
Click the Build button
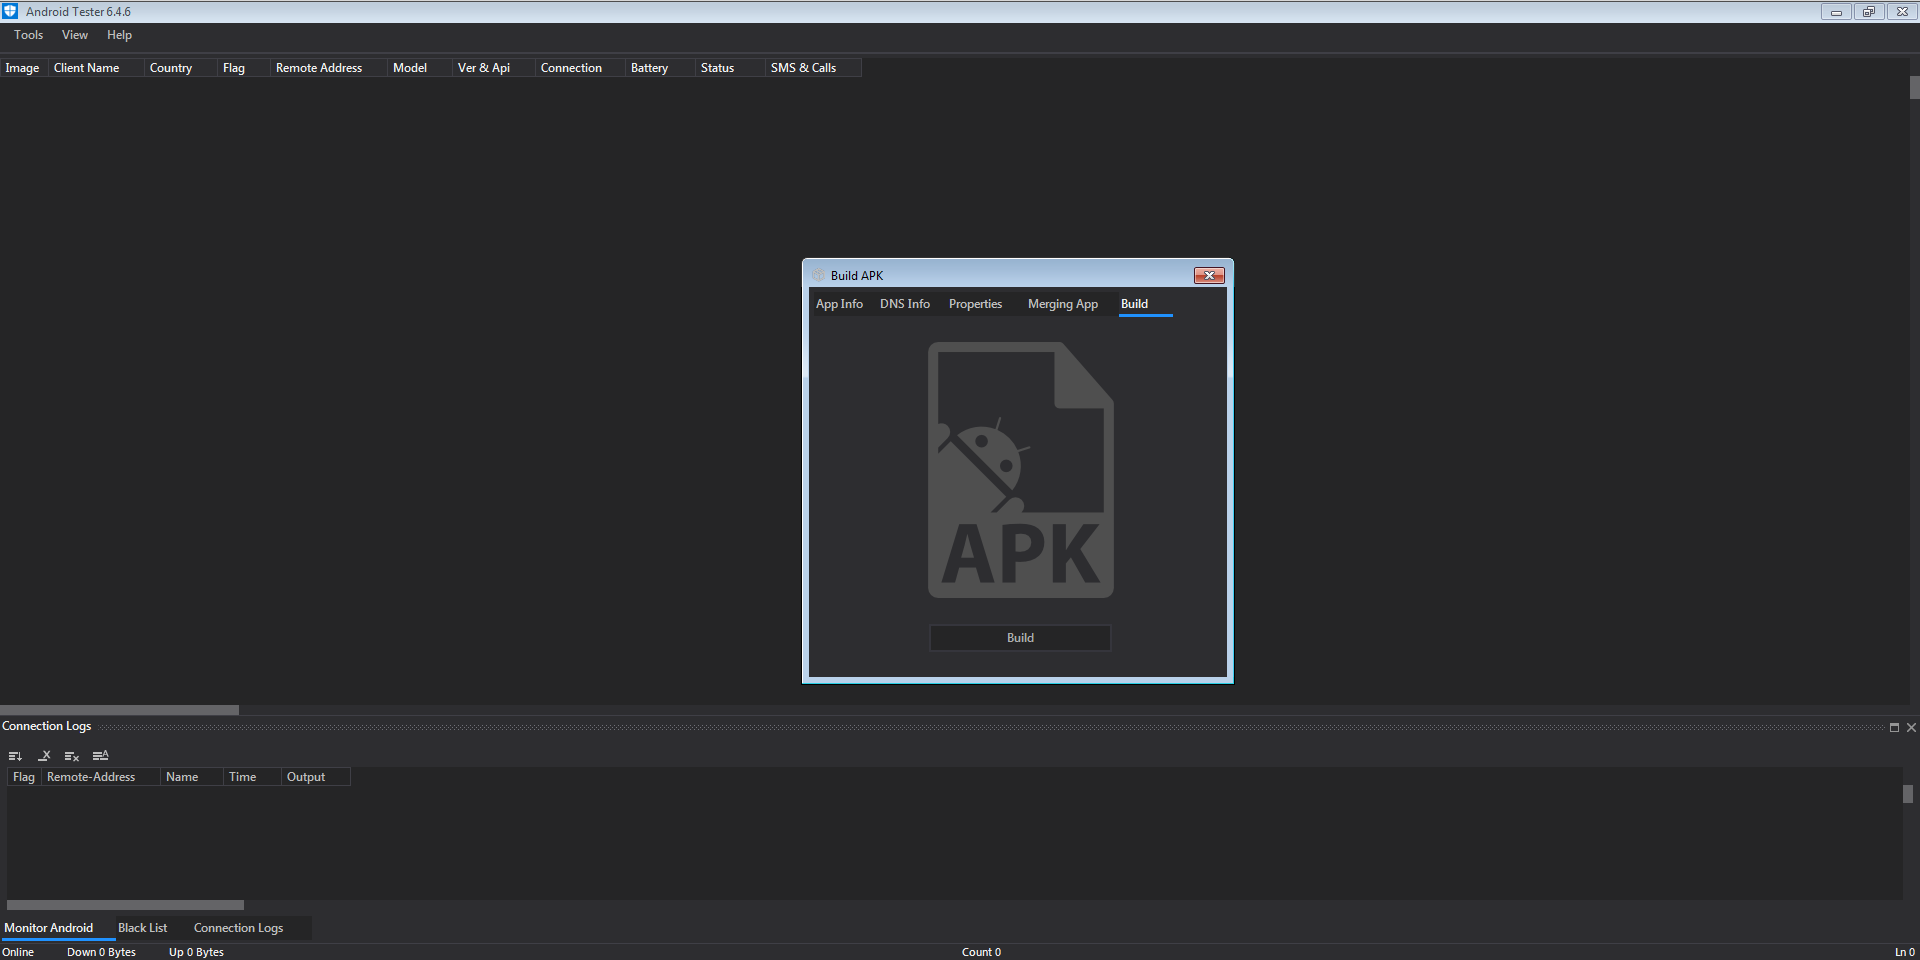click(1020, 638)
